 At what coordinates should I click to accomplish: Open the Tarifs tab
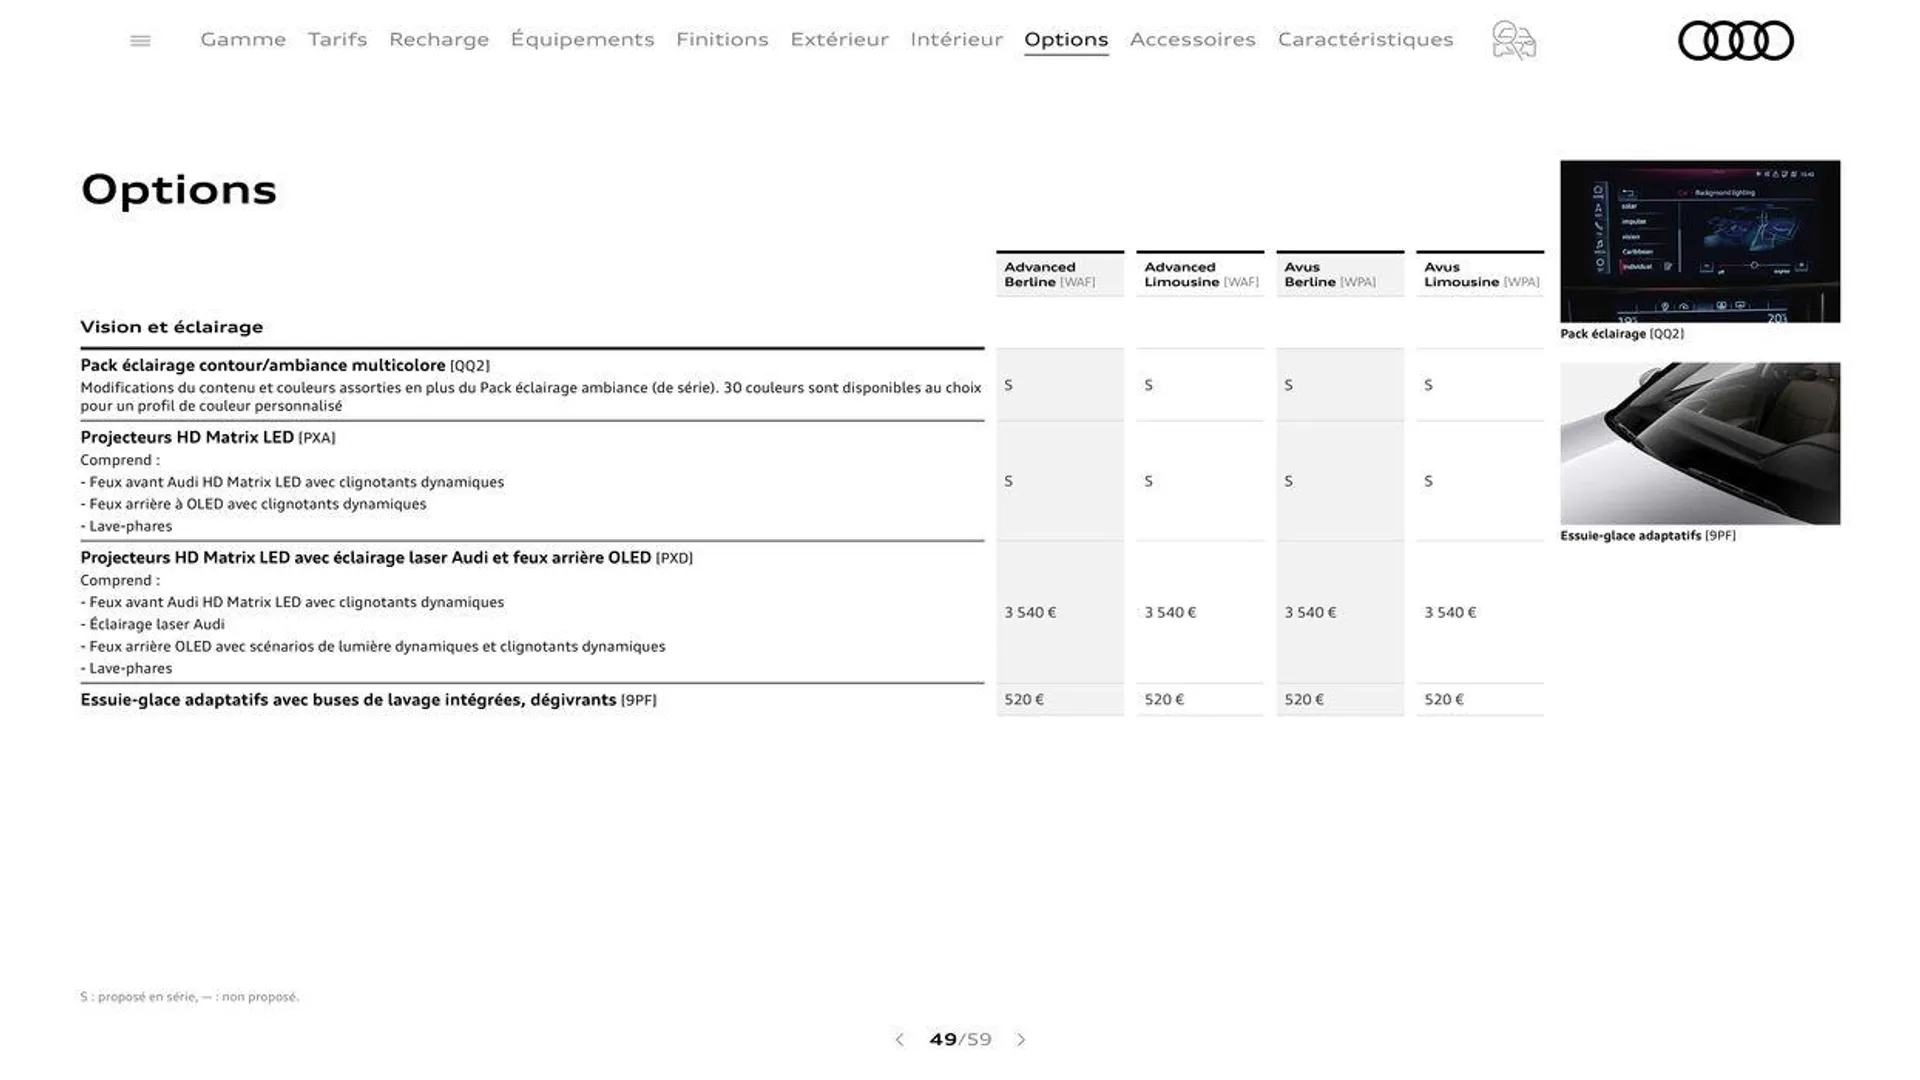tap(337, 39)
